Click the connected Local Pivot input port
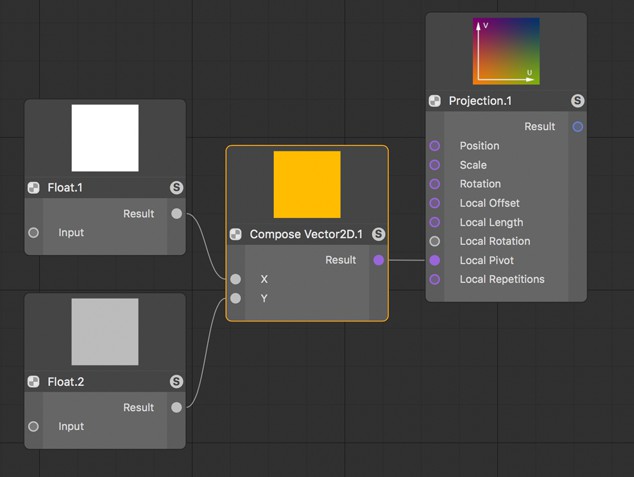634x477 pixels. pyautogui.click(x=435, y=260)
